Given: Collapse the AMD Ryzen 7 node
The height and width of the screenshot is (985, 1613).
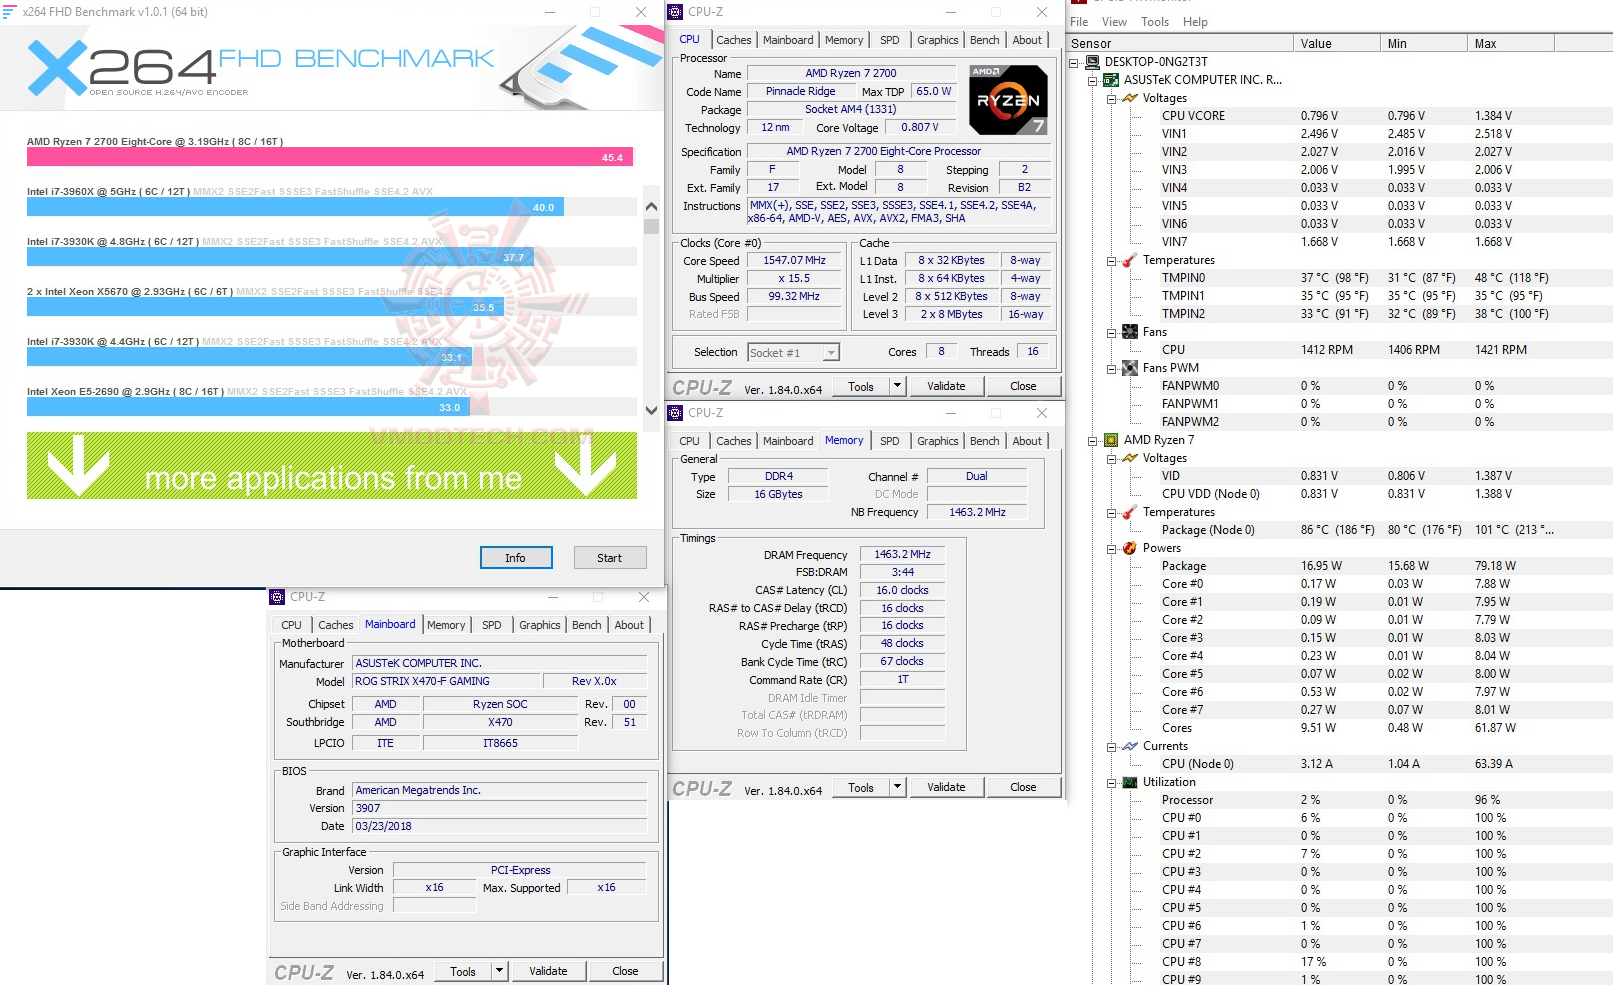Looking at the screenshot, I should click(x=1093, y=440).
